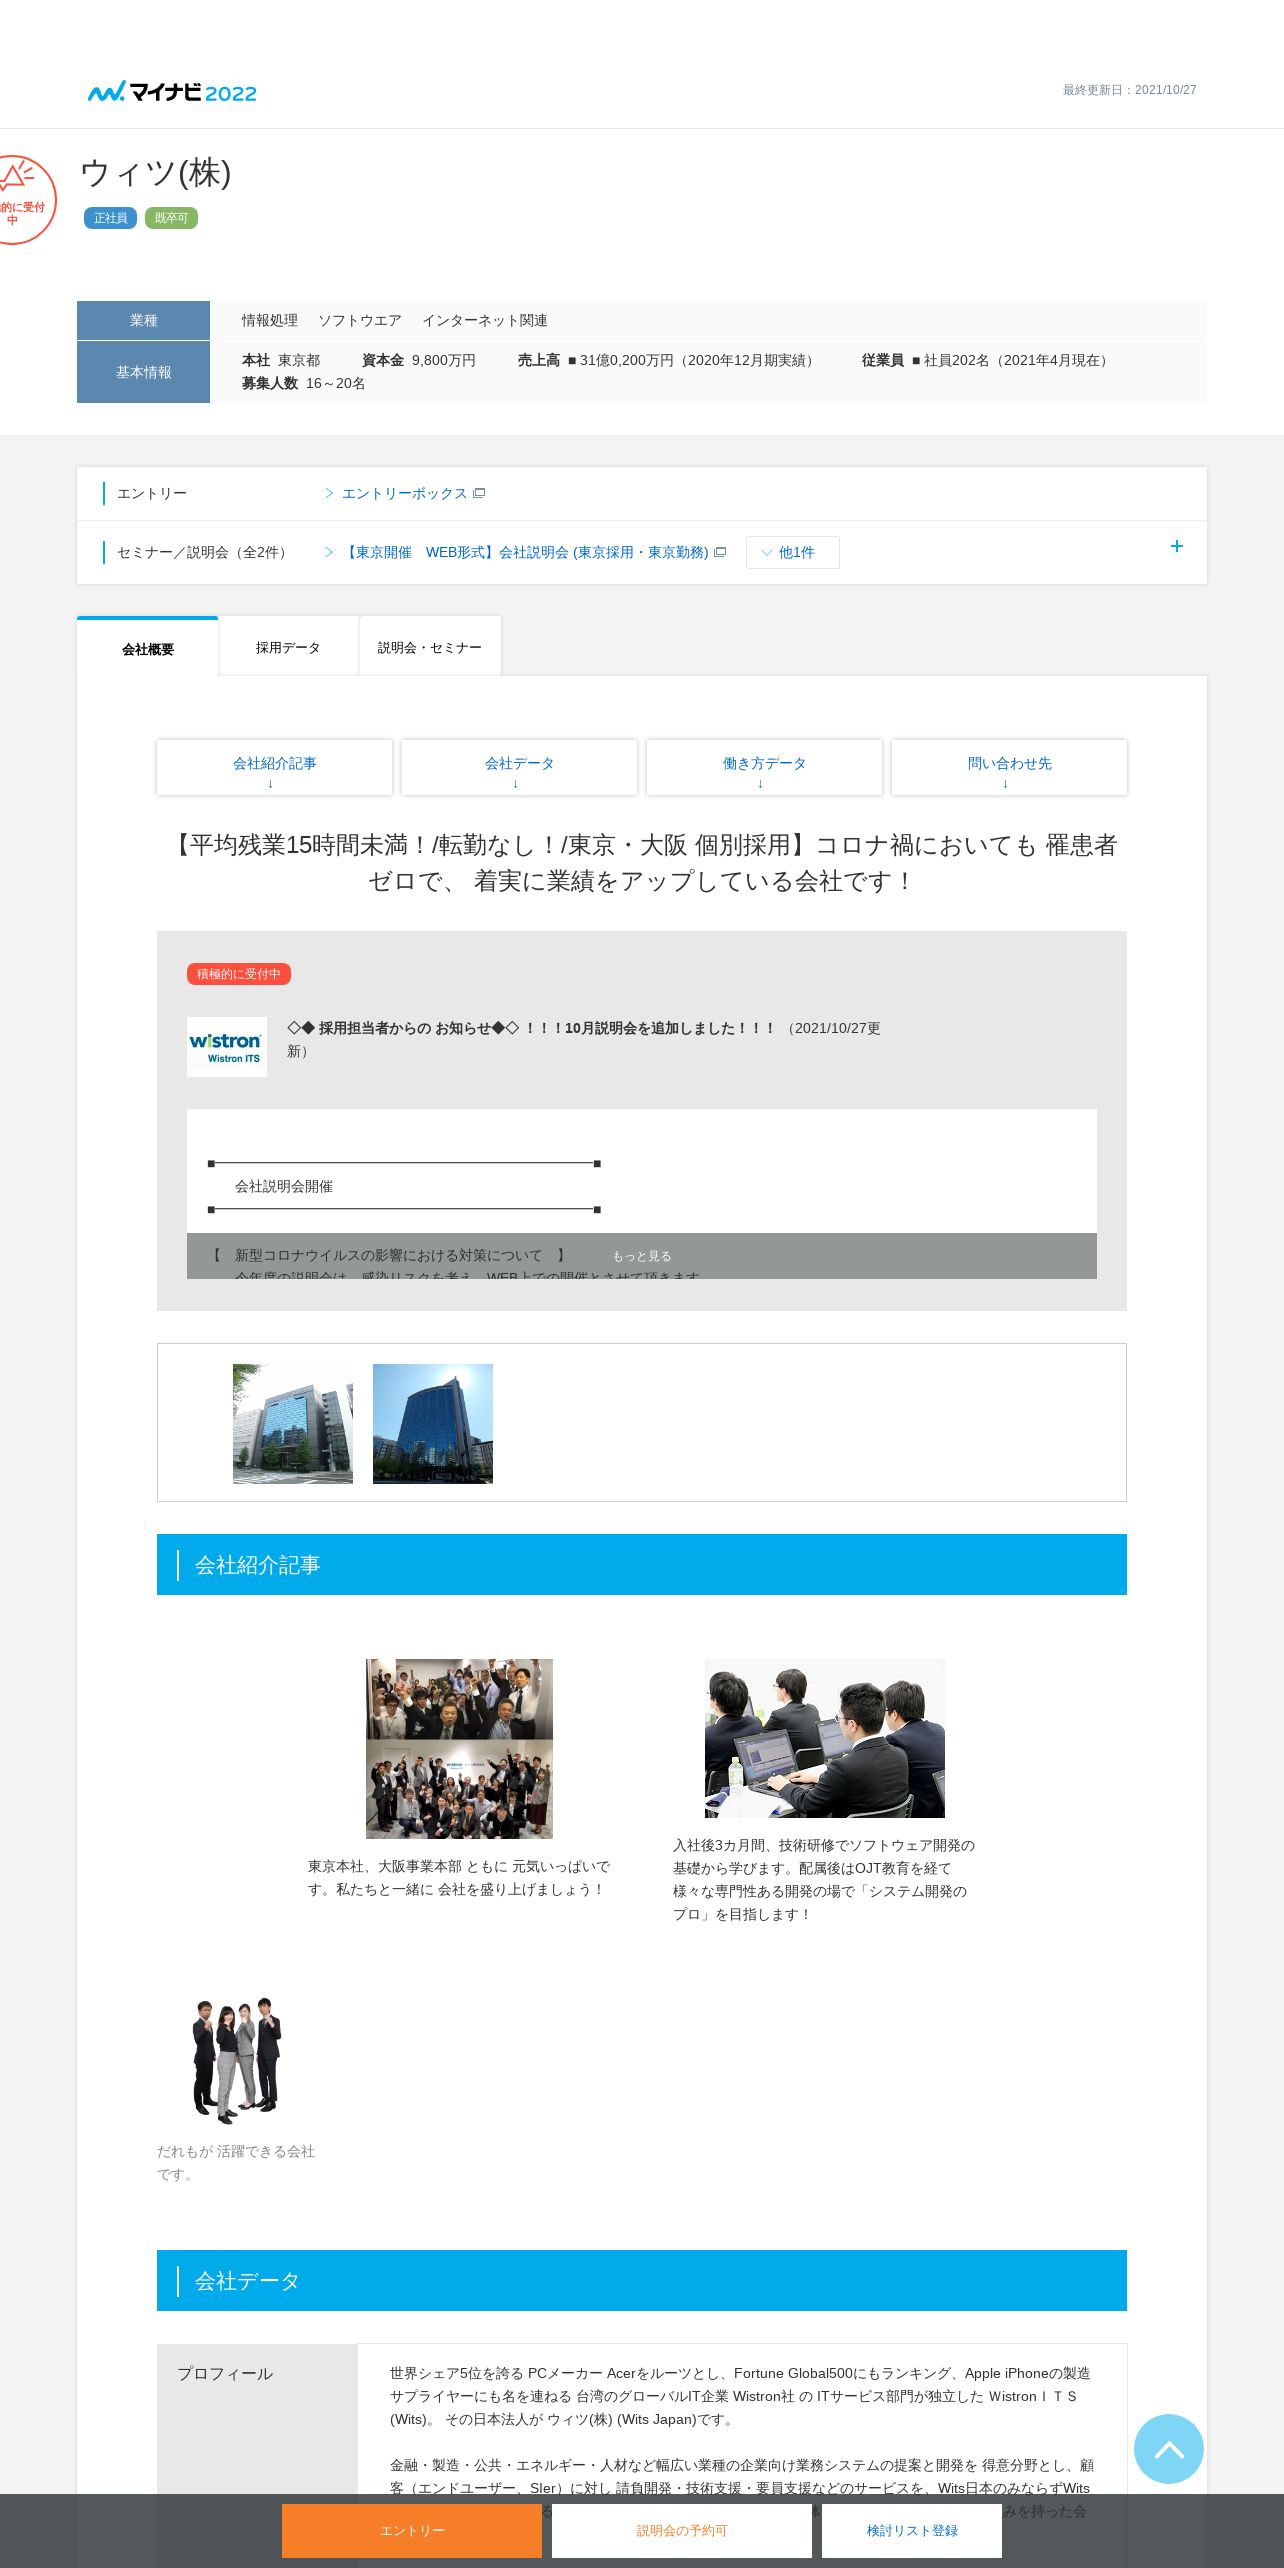Click the orange エントリー button
The height and width of the screenshot is (2568, 1284).
point(412,2530)
